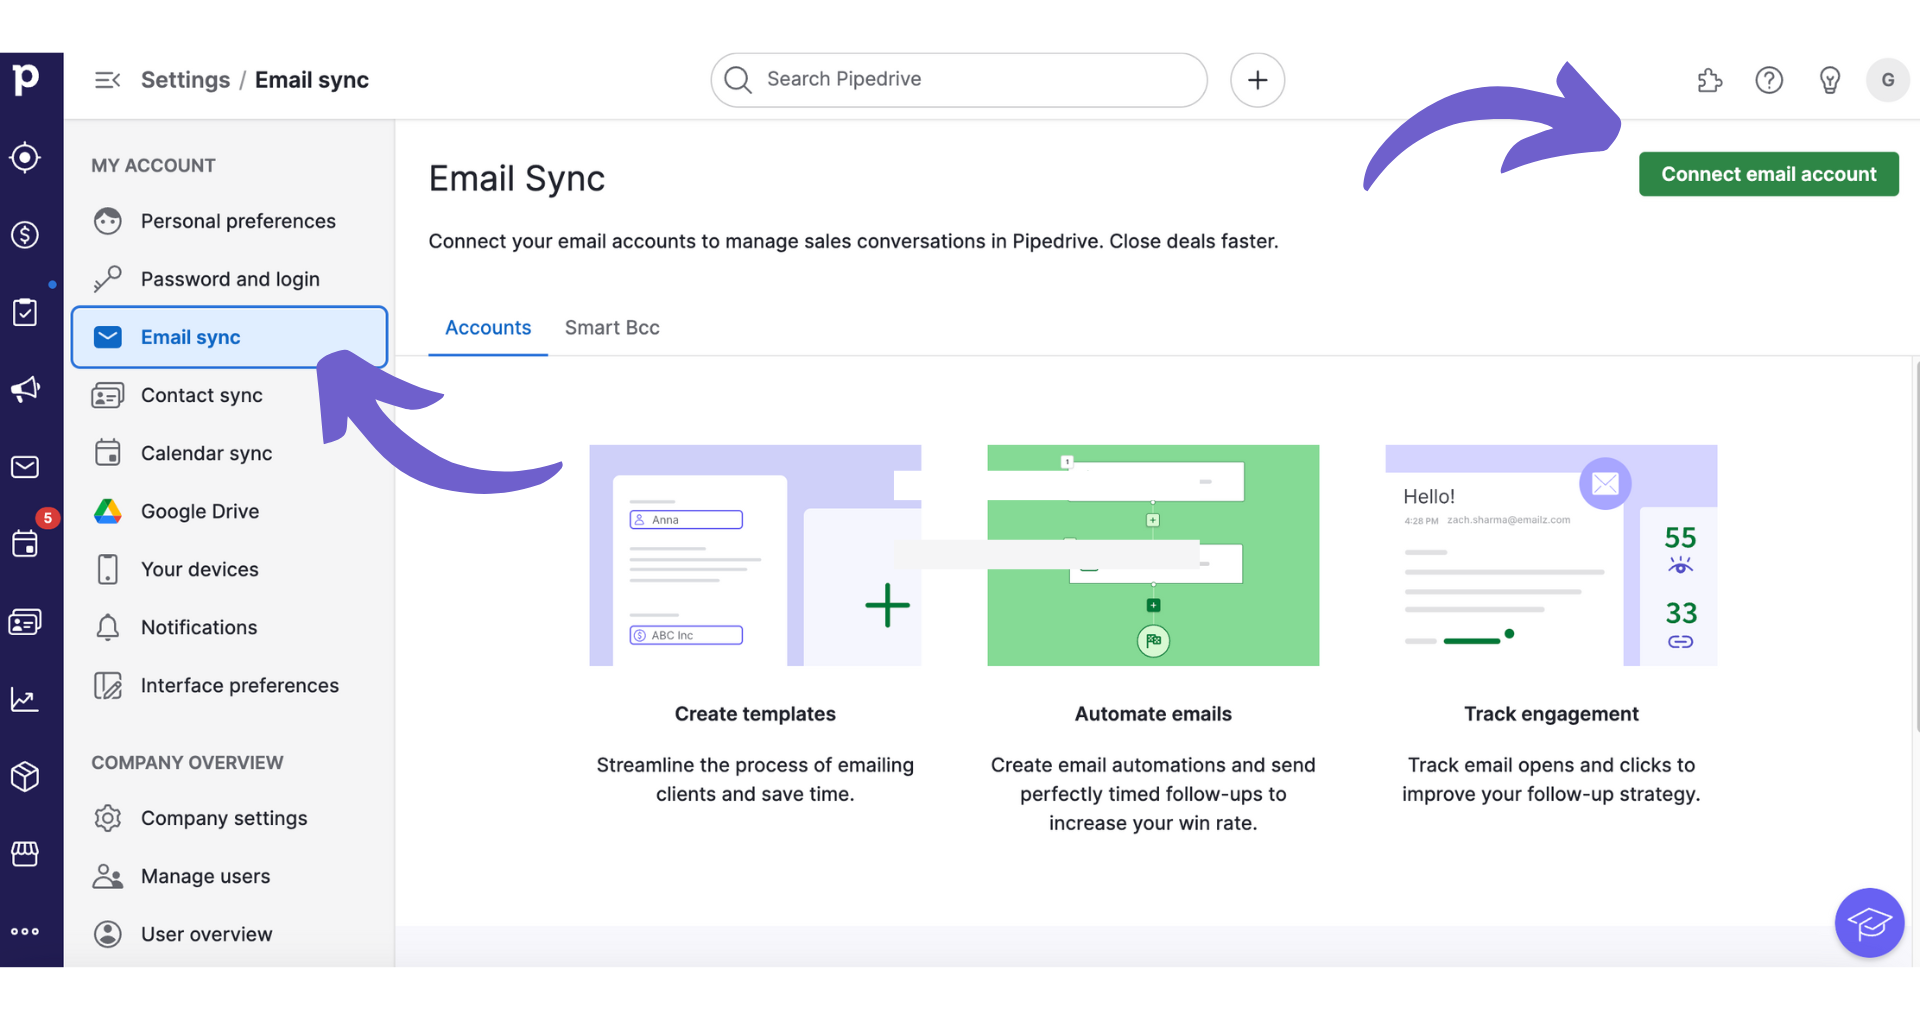Select Email sync in My Account menu

[190, 337]
